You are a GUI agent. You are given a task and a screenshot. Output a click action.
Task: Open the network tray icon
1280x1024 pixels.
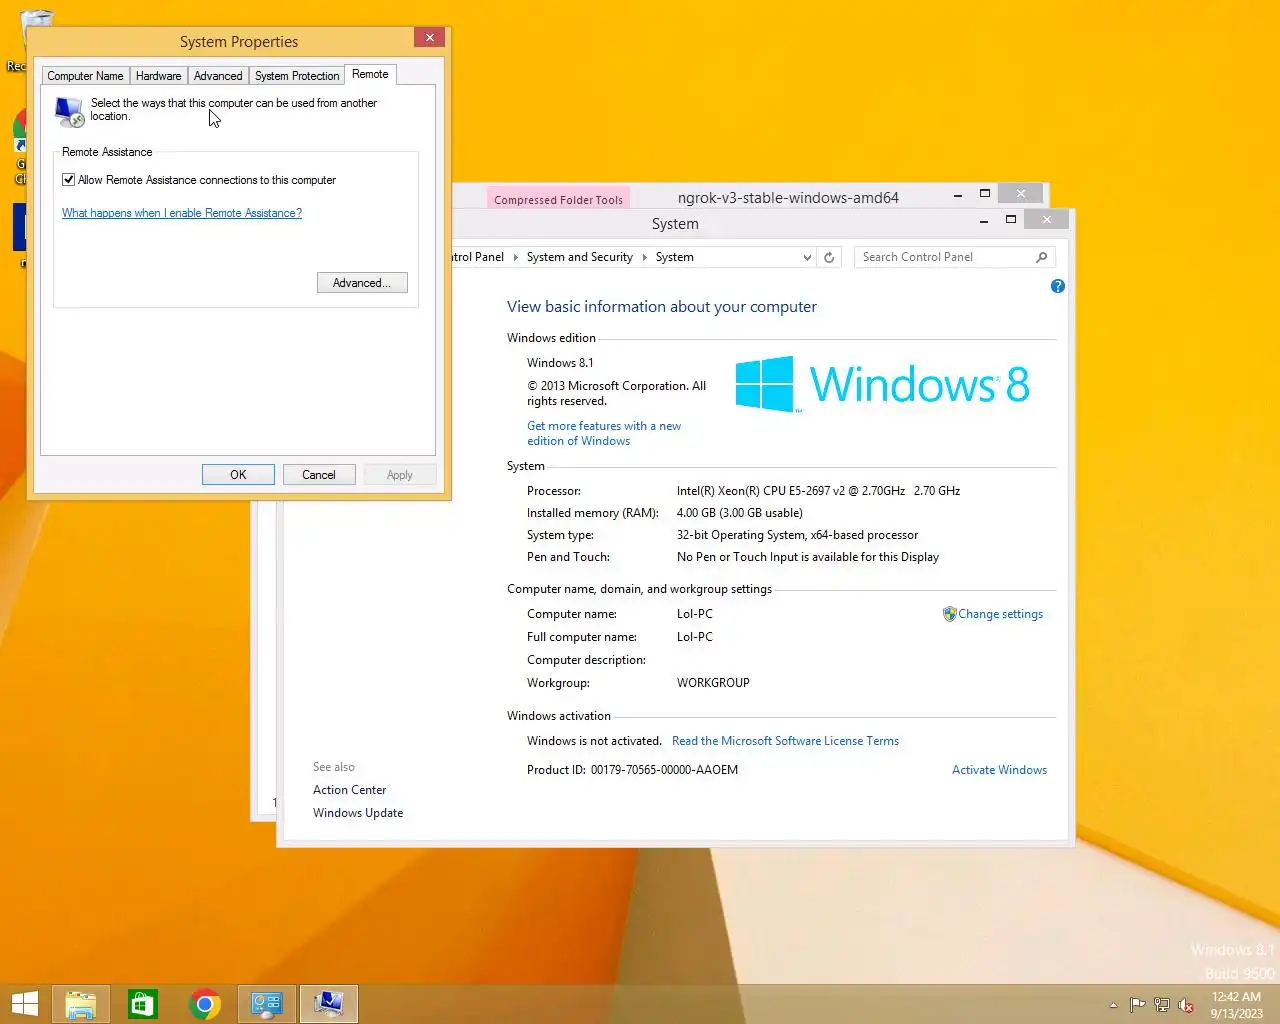click(1162, 1005)
